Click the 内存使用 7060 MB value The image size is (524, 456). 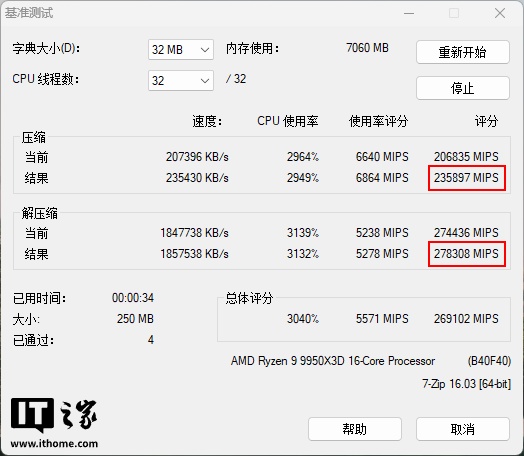tap(367, 48)
